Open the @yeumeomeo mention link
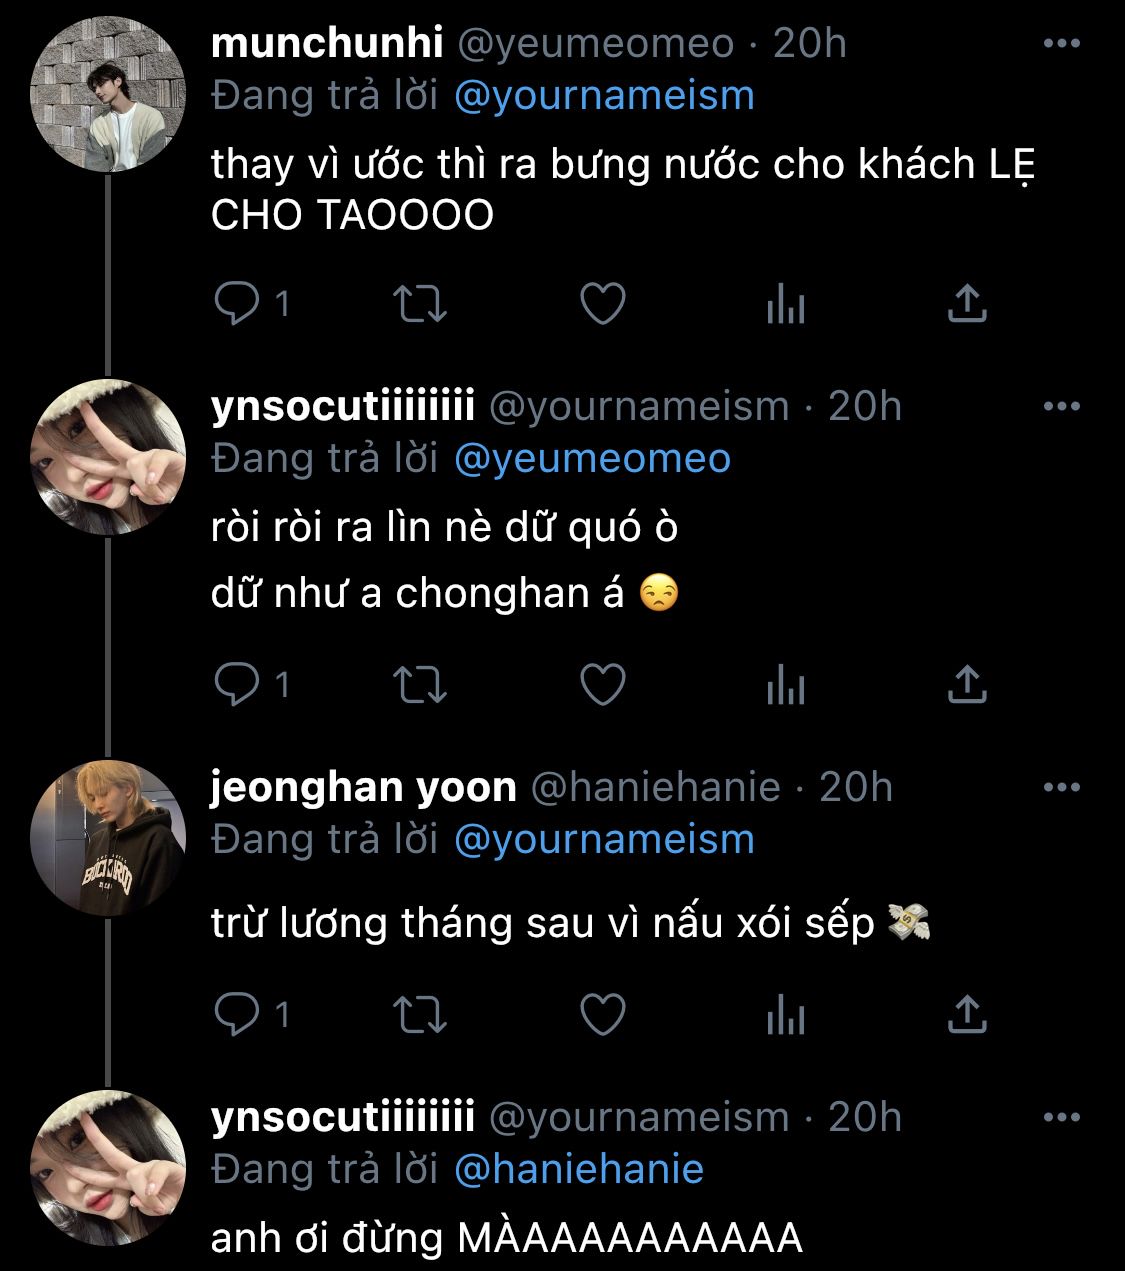The image size is (1125, 1271). coord(592,459)
